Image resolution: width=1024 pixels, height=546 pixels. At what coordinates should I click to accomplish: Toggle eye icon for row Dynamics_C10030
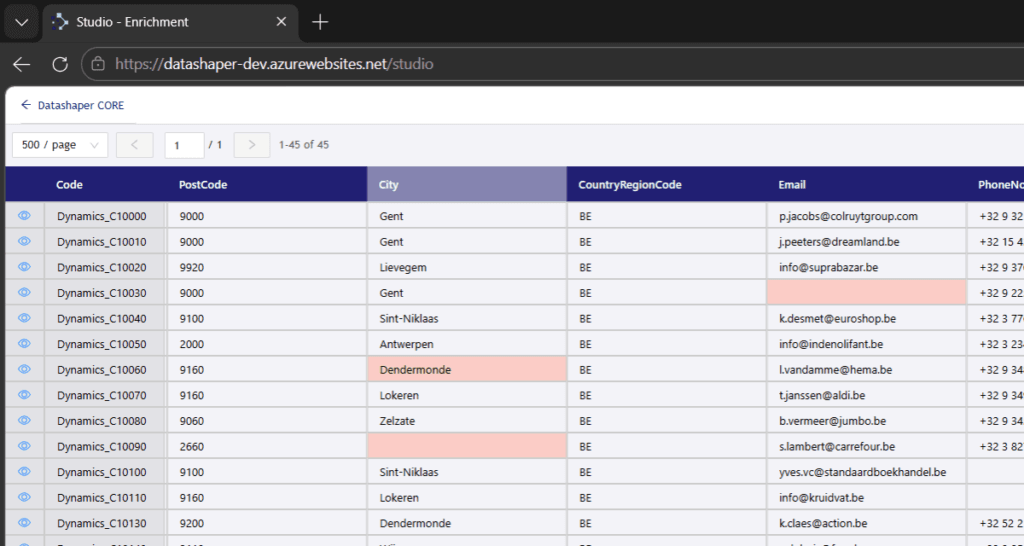click(24, 293)
